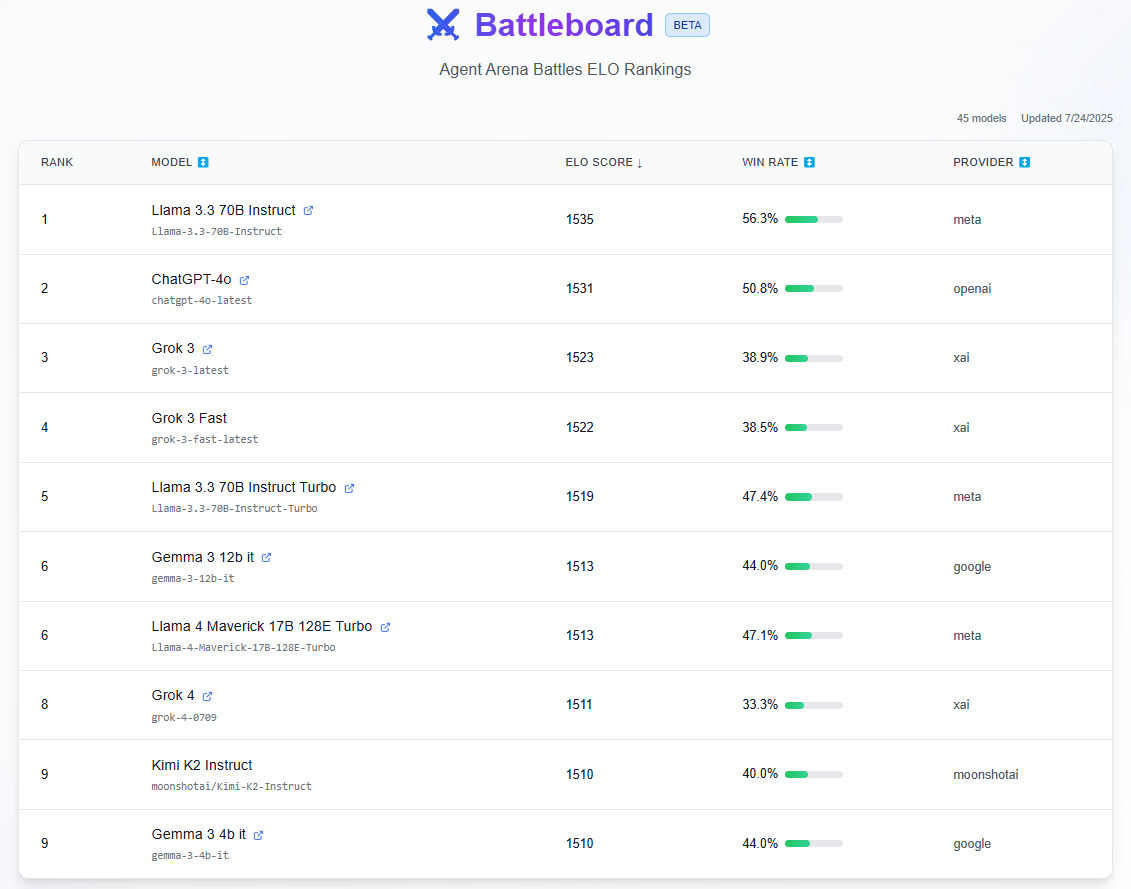Click the provider moonshotai
Viewport: 1131px width, 889px height.
pyautogui.click(x=986, y=774)
